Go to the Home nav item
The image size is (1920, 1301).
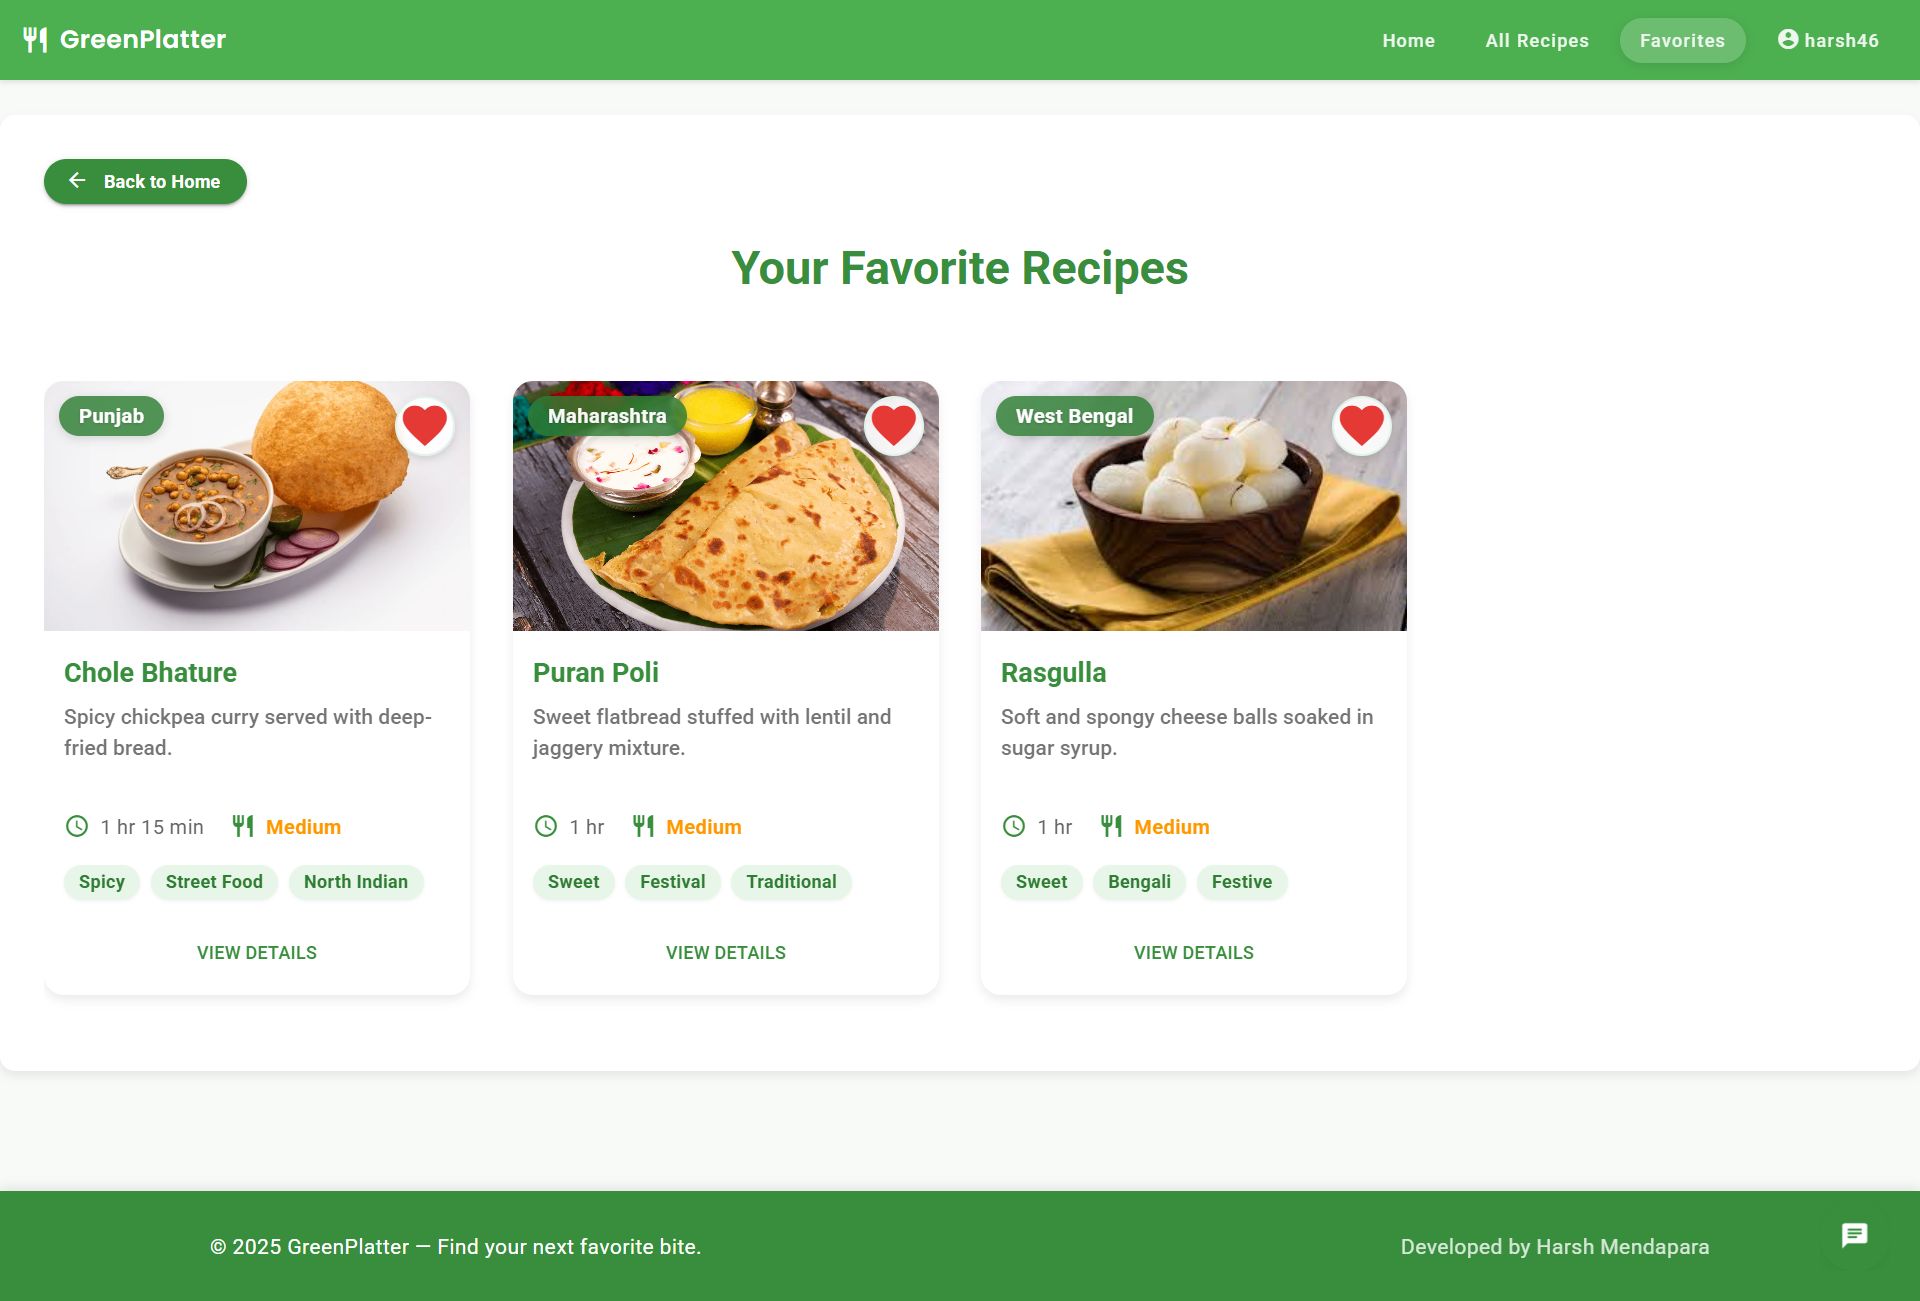click(x=1408, y=40)
